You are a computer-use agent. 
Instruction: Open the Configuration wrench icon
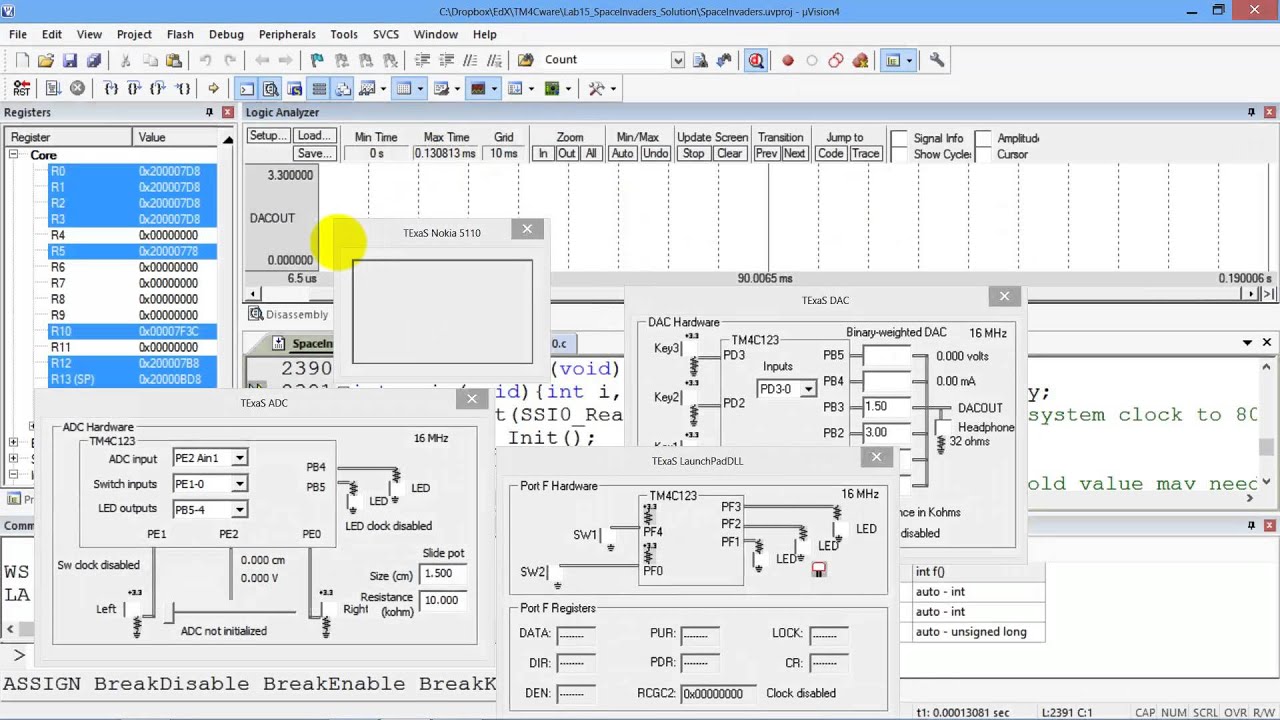tap(937, 60)
